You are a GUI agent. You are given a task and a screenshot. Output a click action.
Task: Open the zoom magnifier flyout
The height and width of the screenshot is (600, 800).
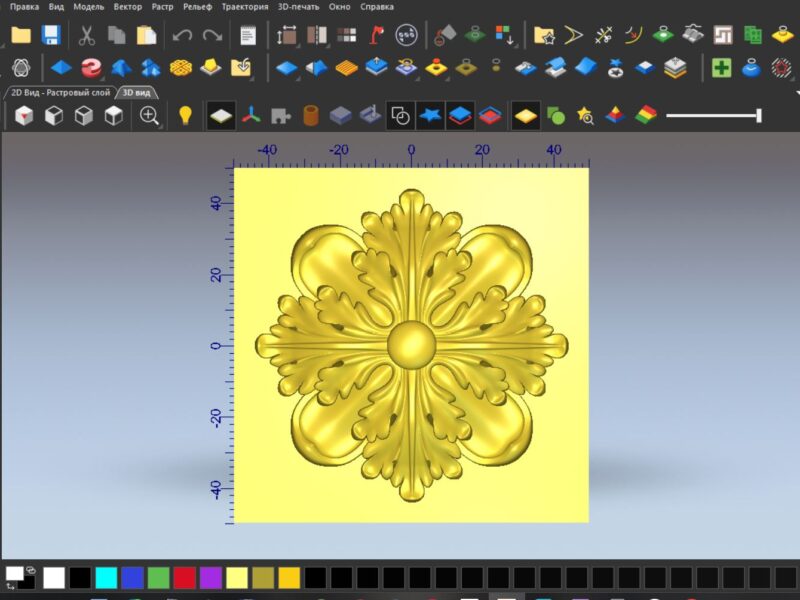[149, 116]
